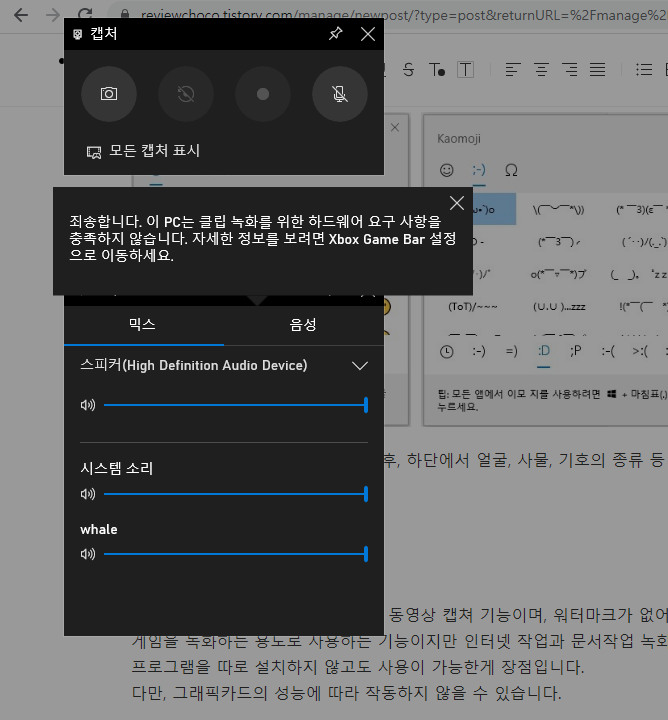This screenshot has width=668, height=720.
Task: Select the :D kaomoji category
Action: [x=544, y=351]
